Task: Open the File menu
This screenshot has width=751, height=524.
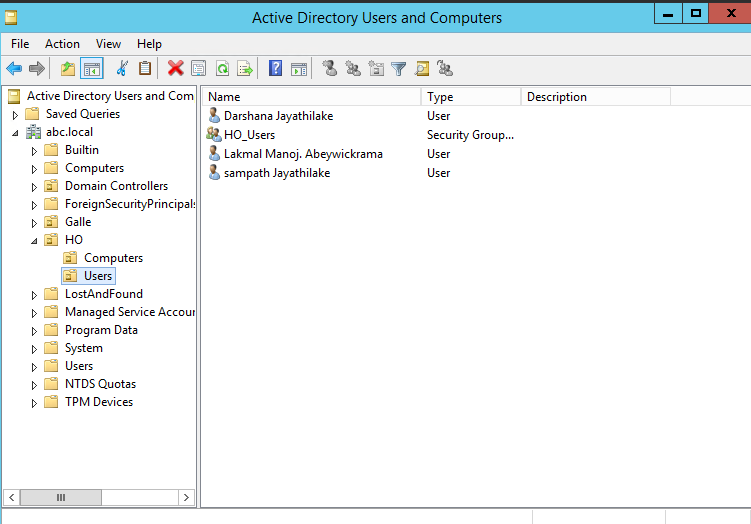Action: click(20, 44)
